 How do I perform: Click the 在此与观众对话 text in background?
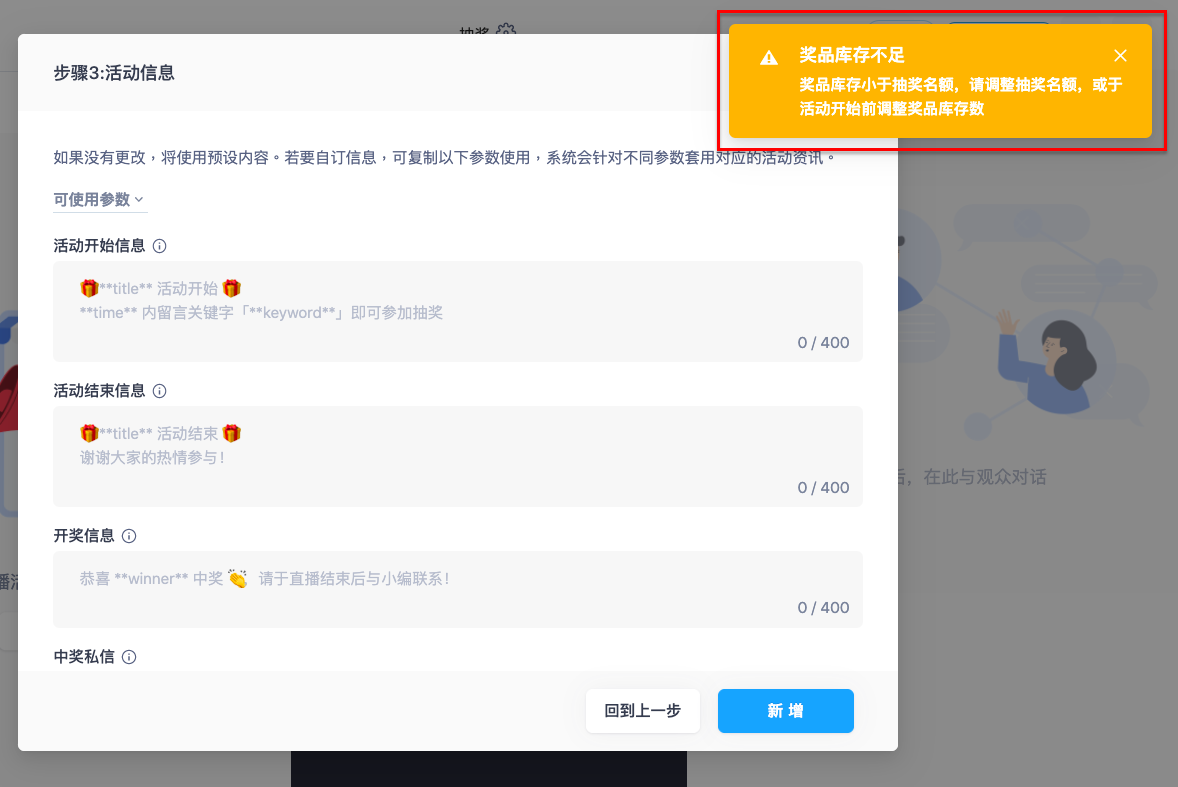point(984,477)
